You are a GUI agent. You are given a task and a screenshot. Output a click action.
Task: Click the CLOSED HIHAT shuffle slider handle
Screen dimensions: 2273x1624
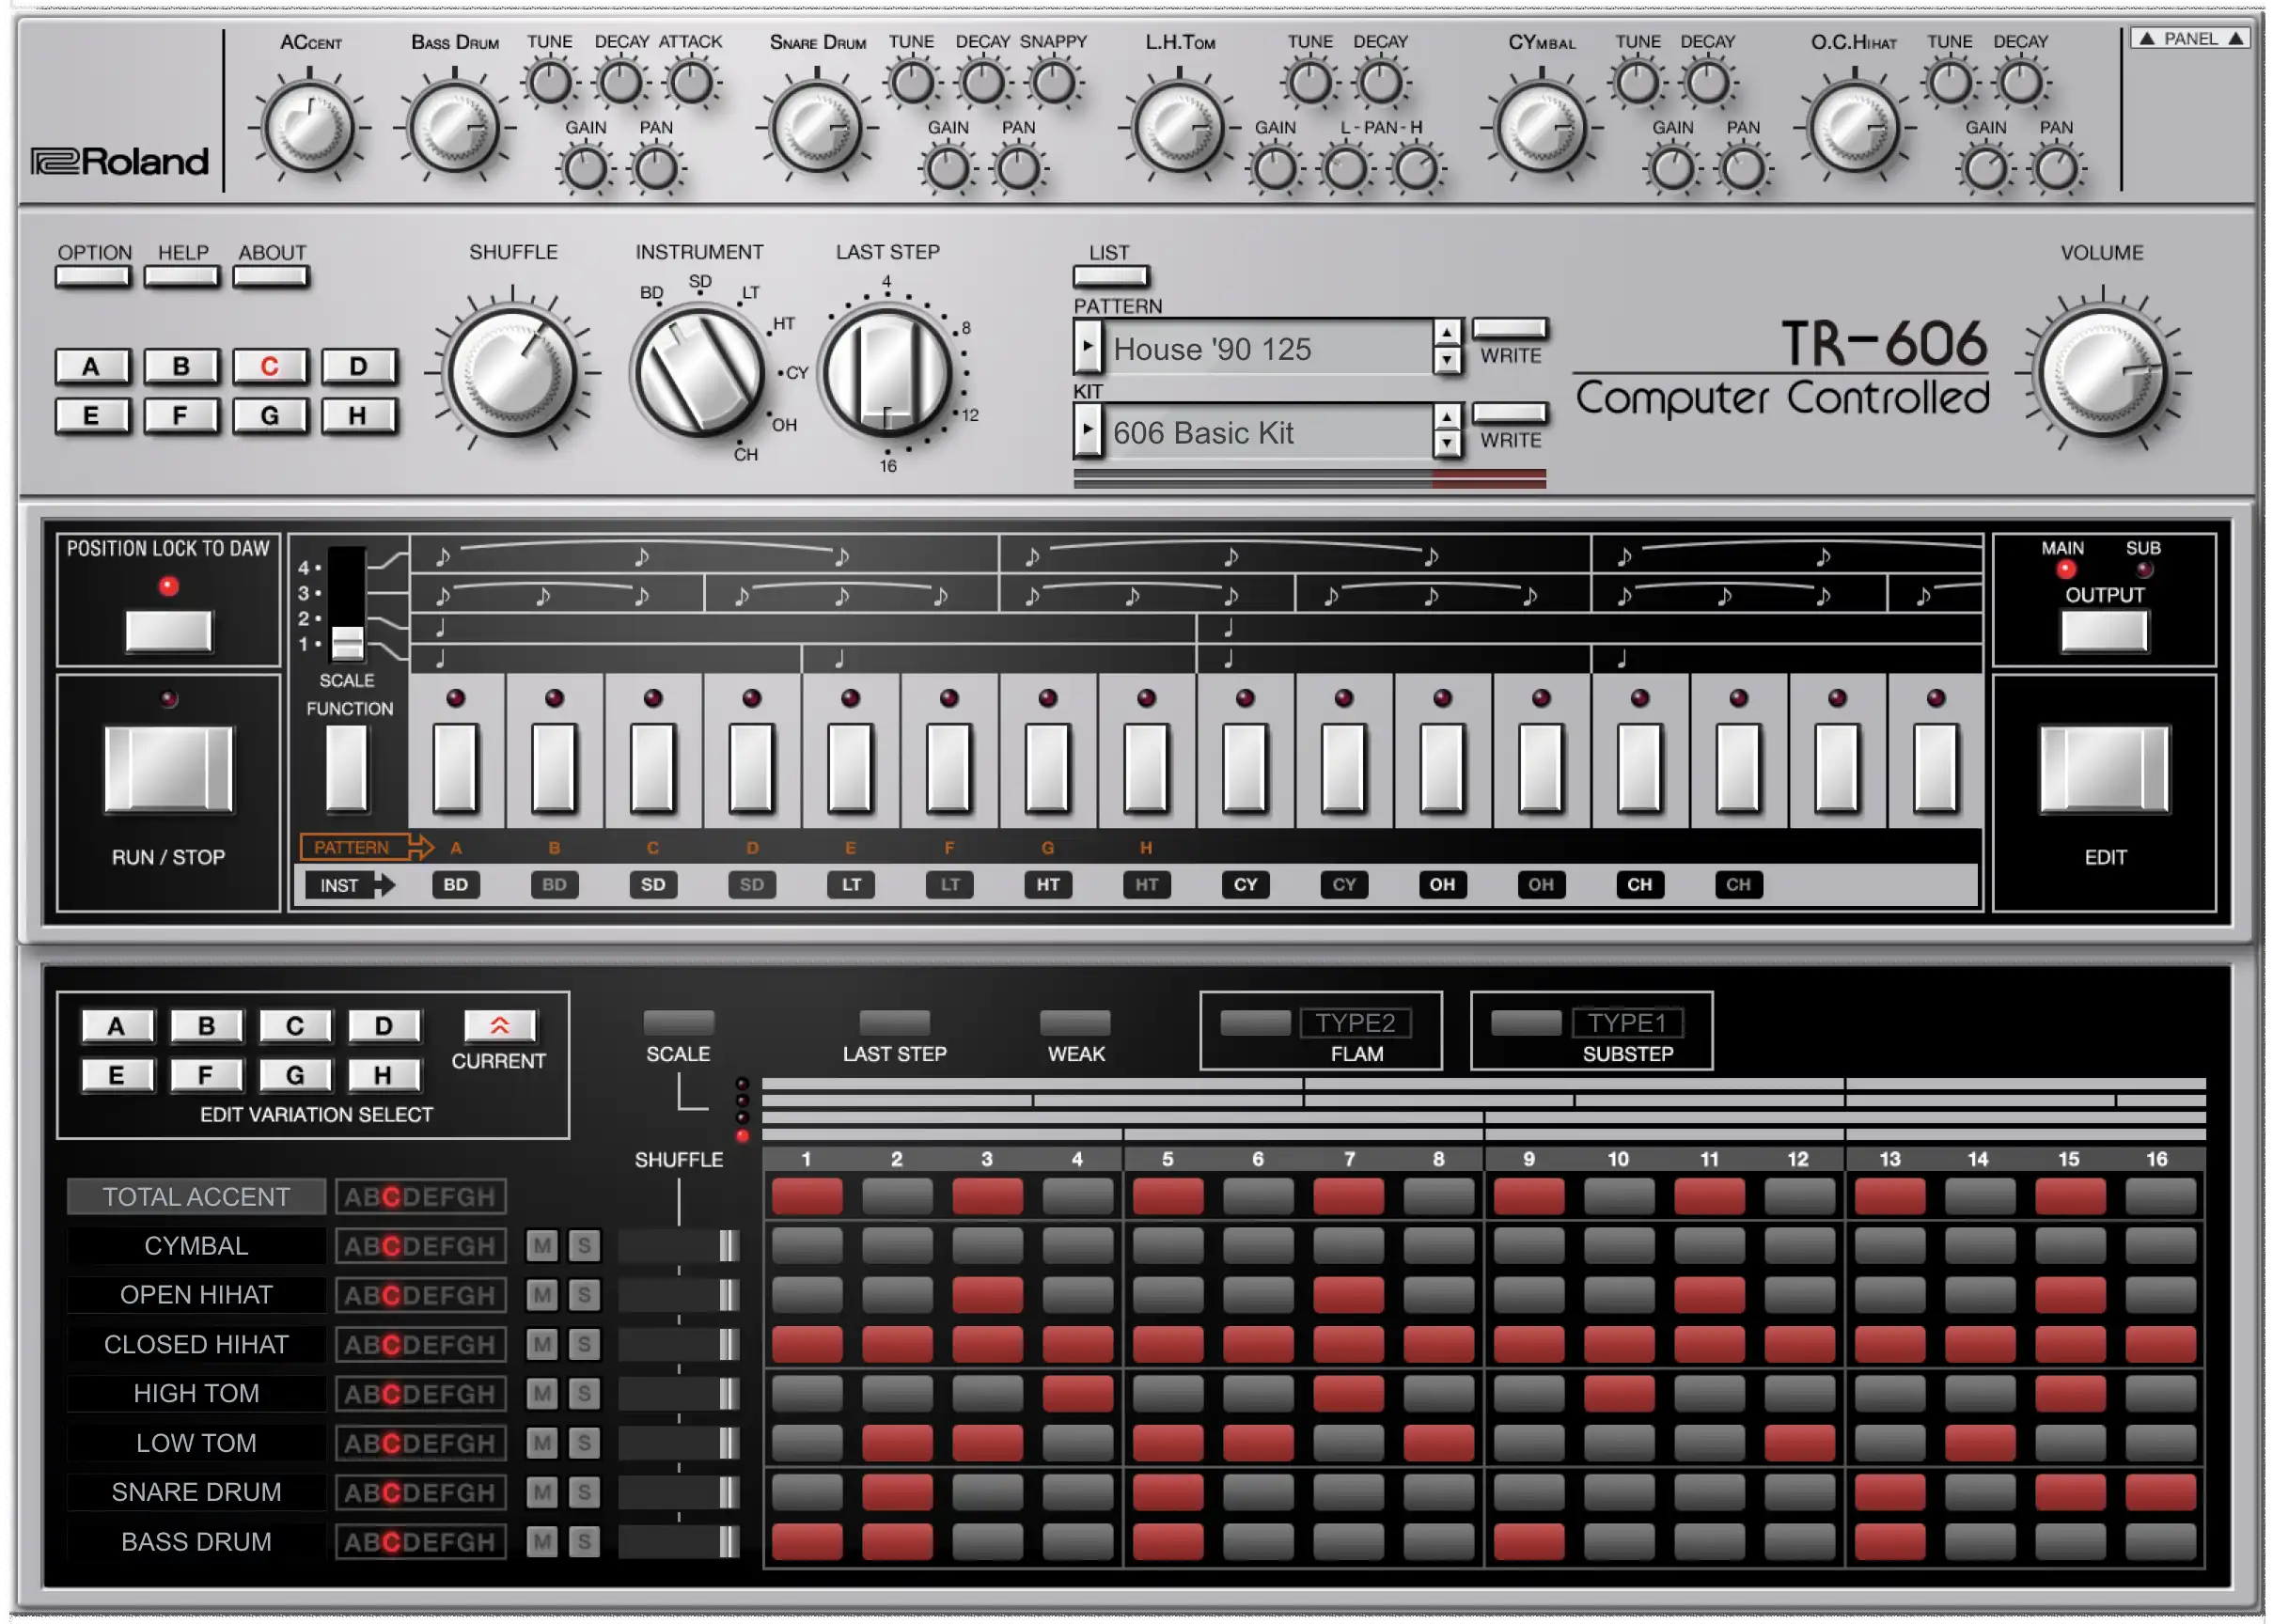click(729, 1344)
